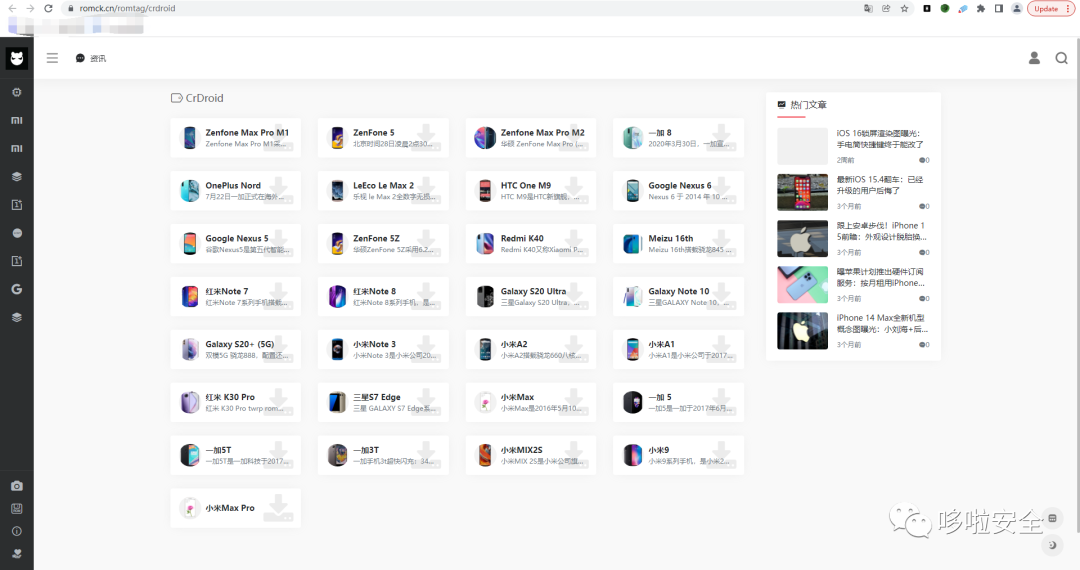This screenshot has width=1080, height=570.
Task: Select the 红米Note 7 entry
Action: coord(236,297)
